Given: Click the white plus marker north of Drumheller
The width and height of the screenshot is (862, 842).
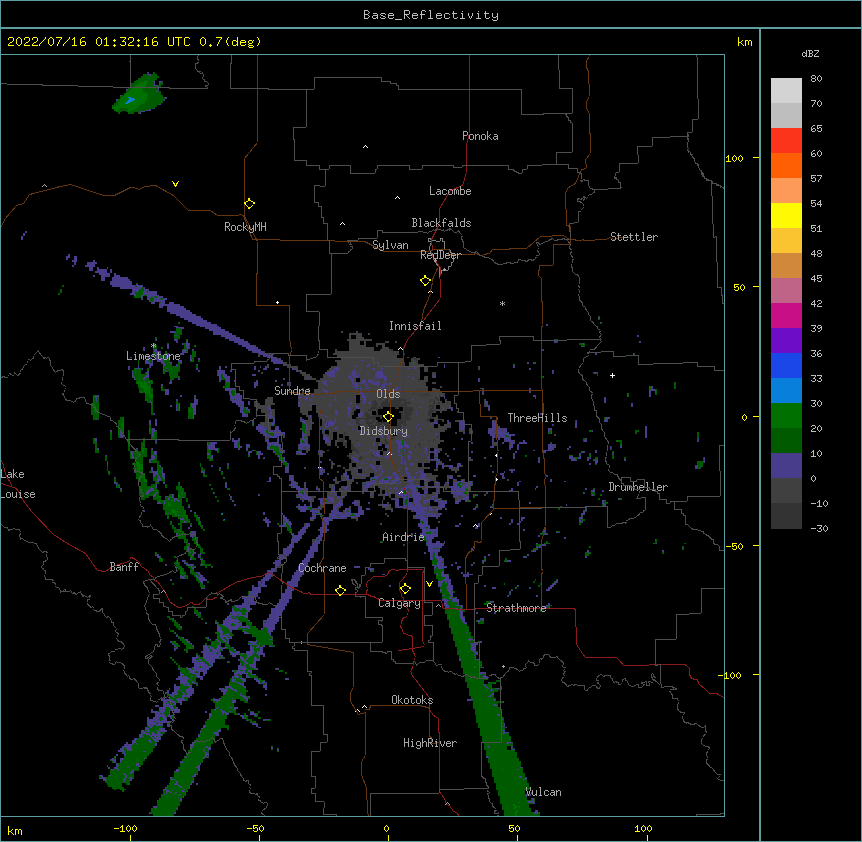Looking at the screenshot, I should (612, 375).
